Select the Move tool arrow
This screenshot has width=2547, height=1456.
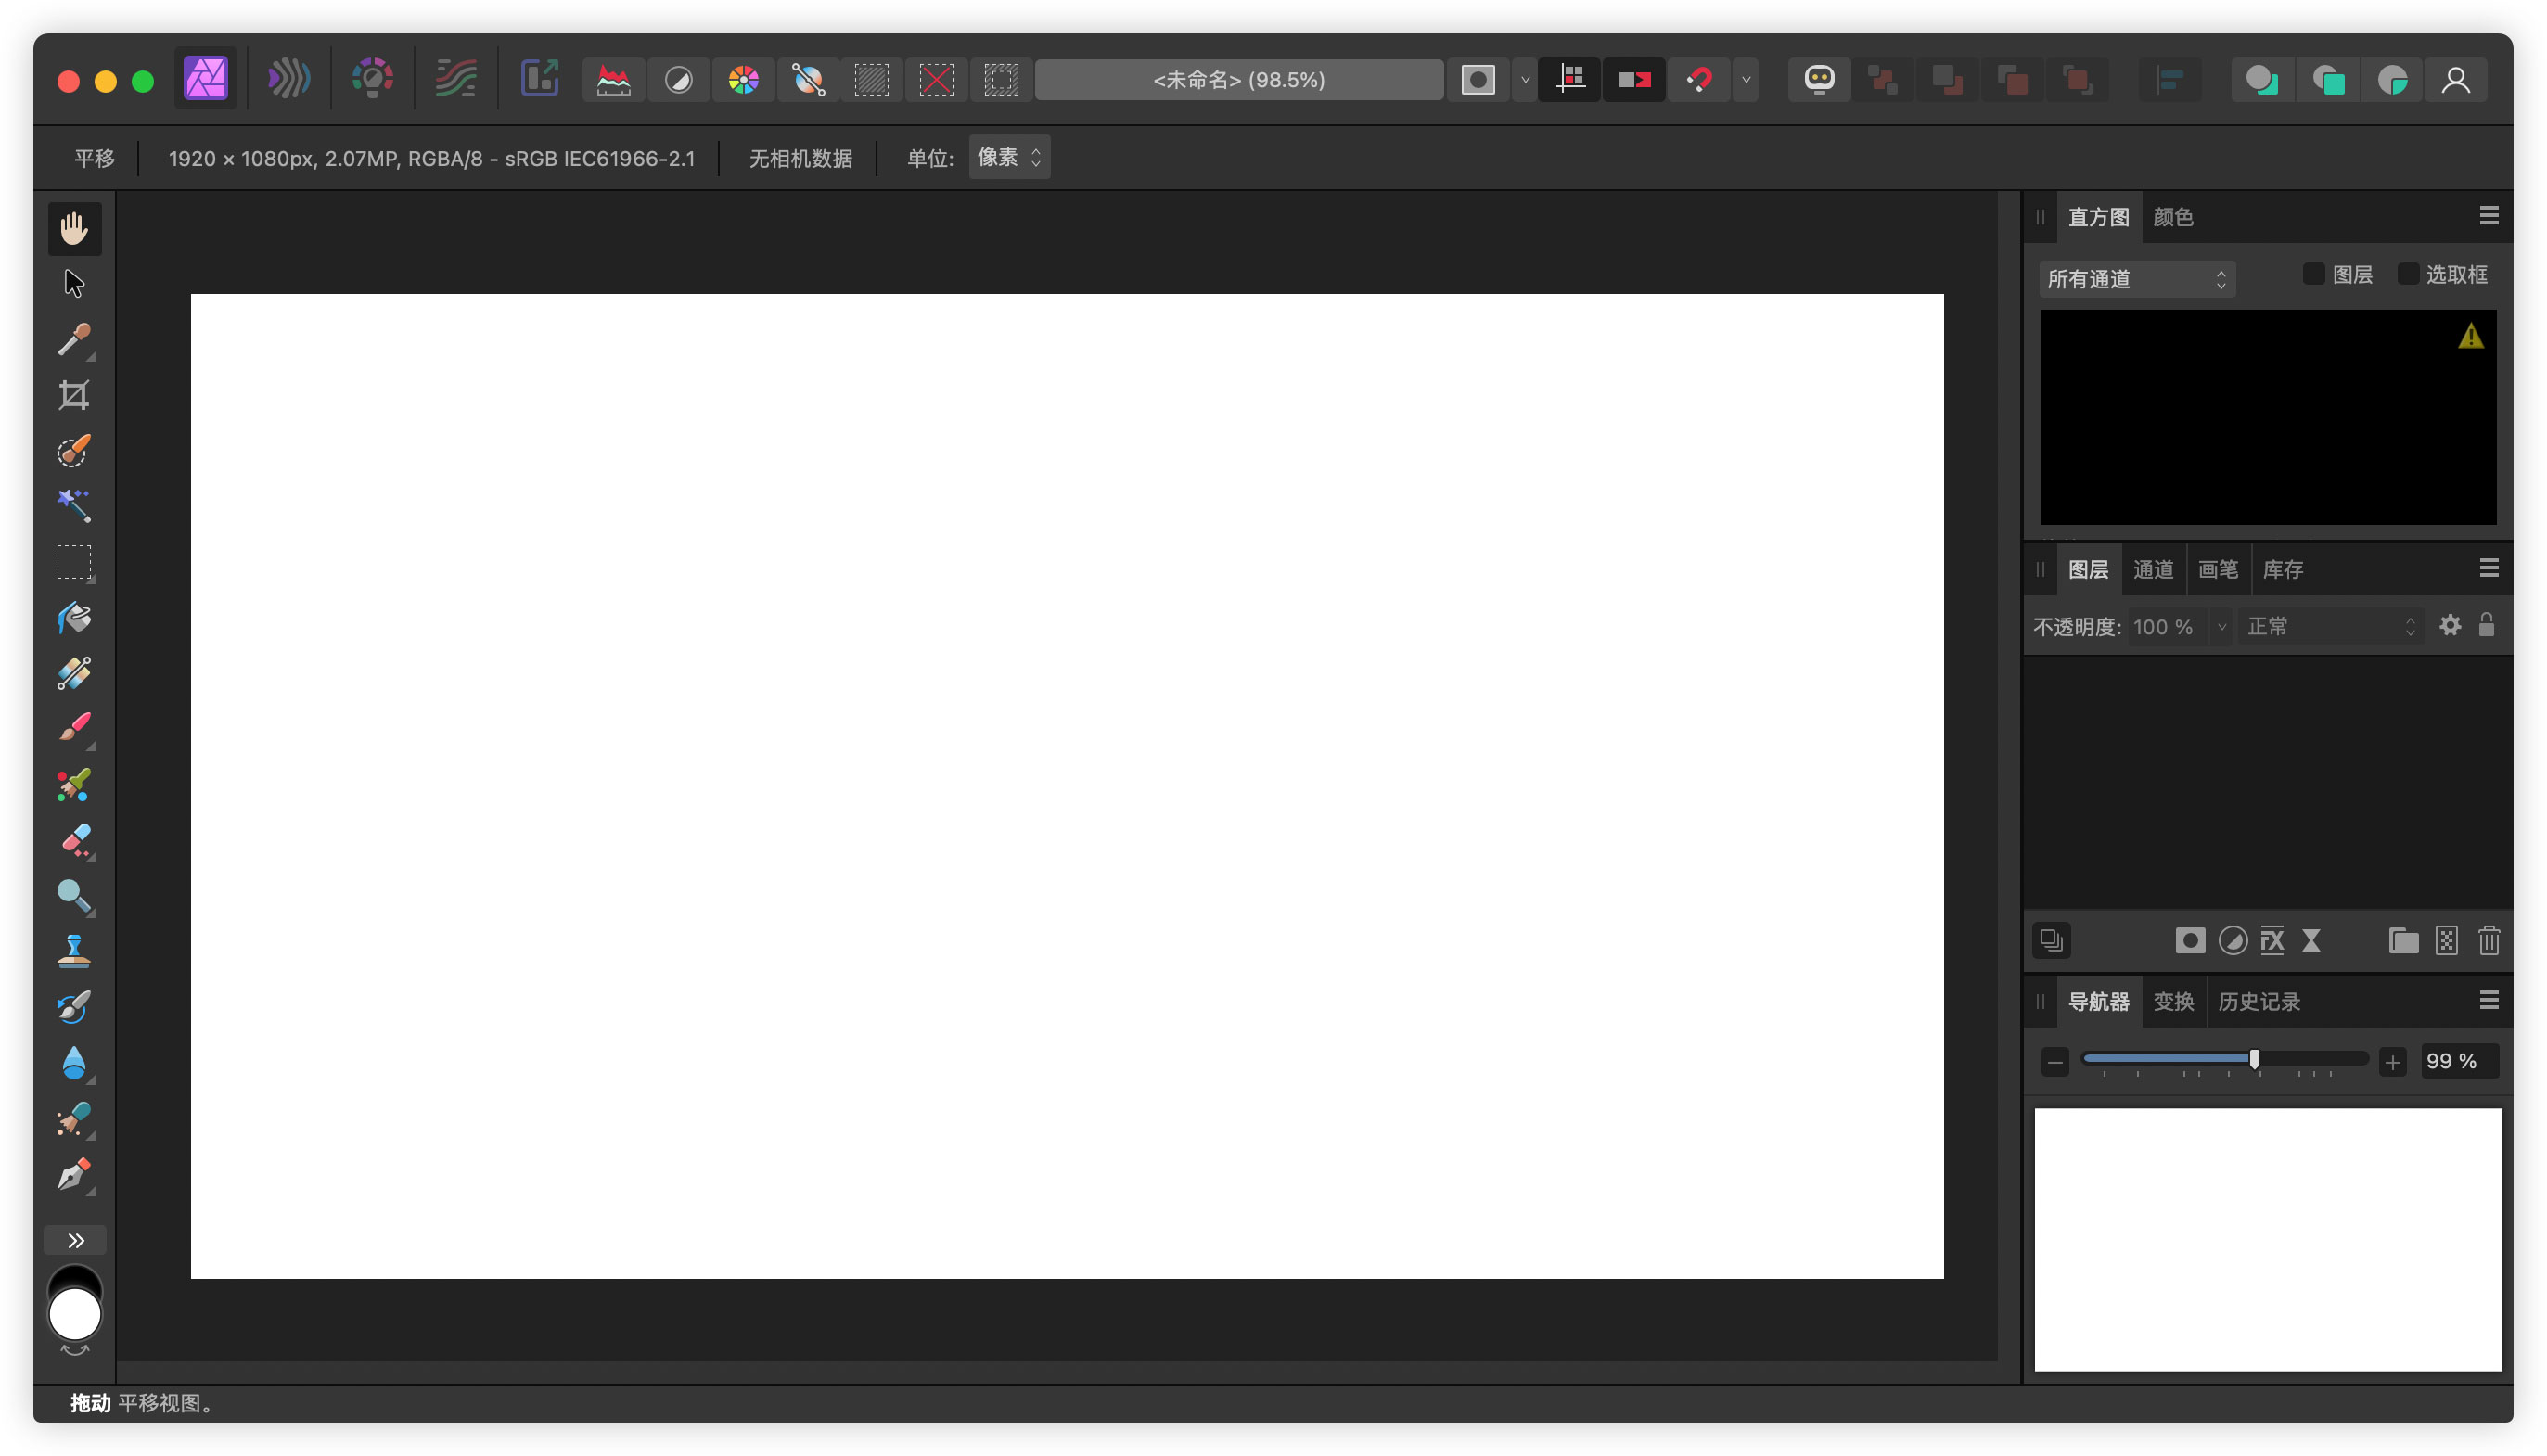74,284
